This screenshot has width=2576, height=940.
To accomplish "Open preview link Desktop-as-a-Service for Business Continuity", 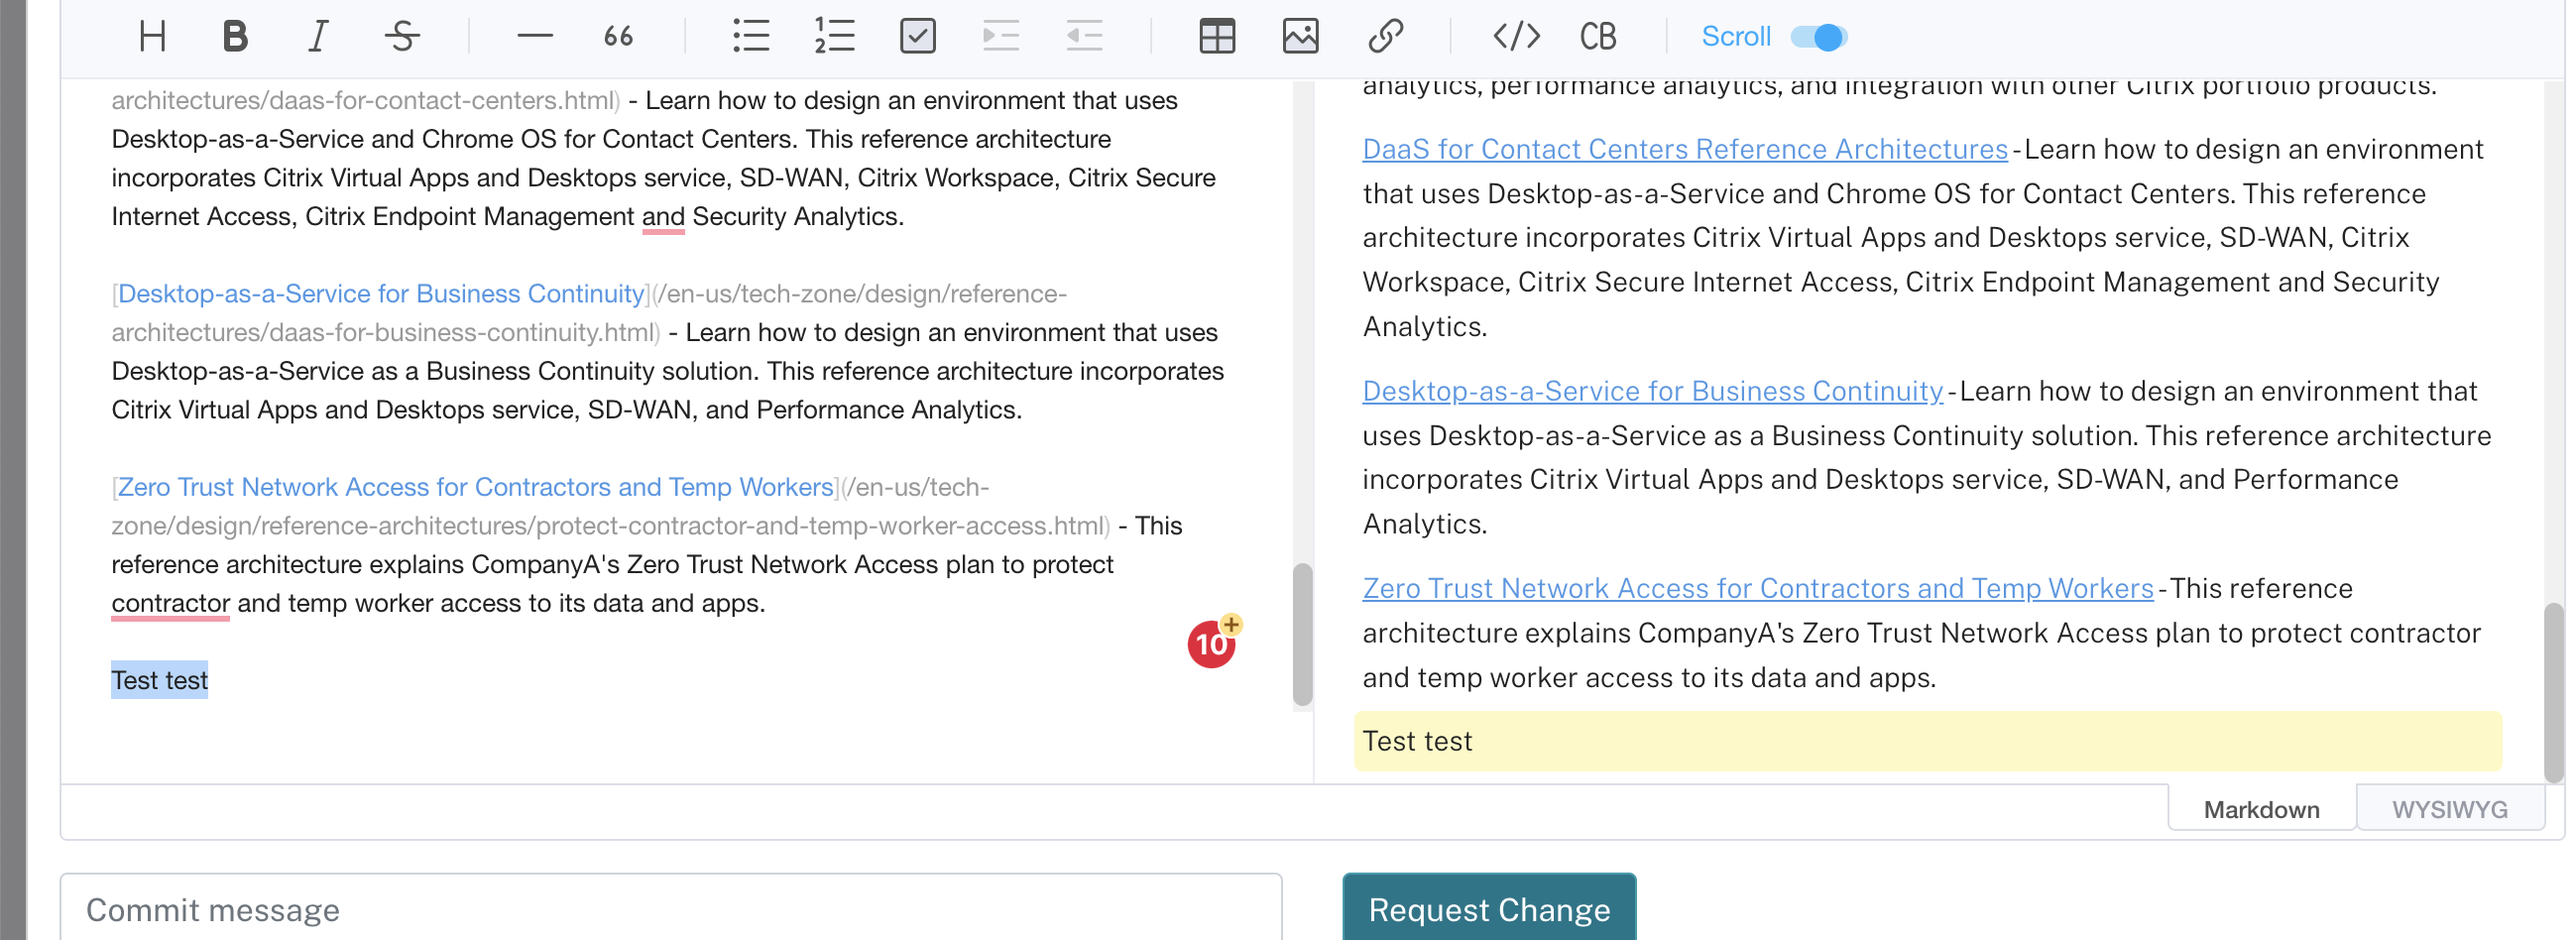I will [1652, 391].
